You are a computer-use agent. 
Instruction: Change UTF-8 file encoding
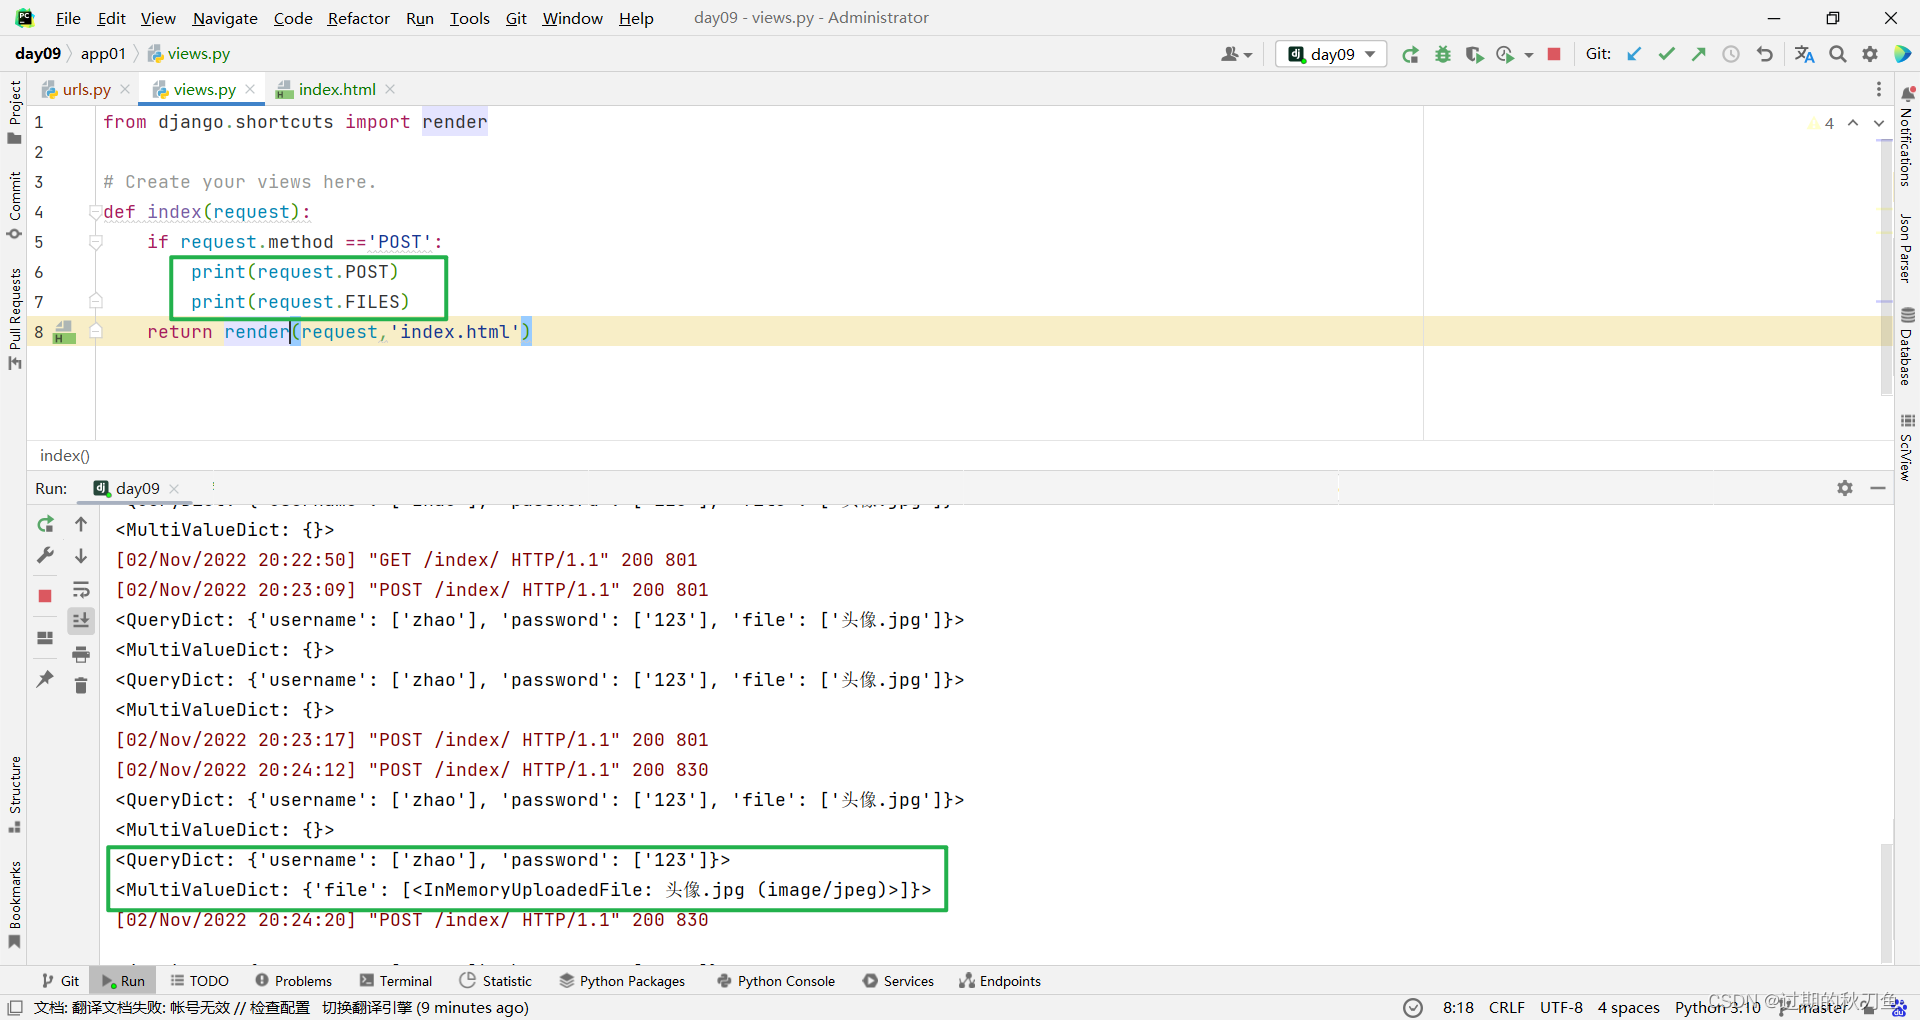[x=1561, y=1007]
